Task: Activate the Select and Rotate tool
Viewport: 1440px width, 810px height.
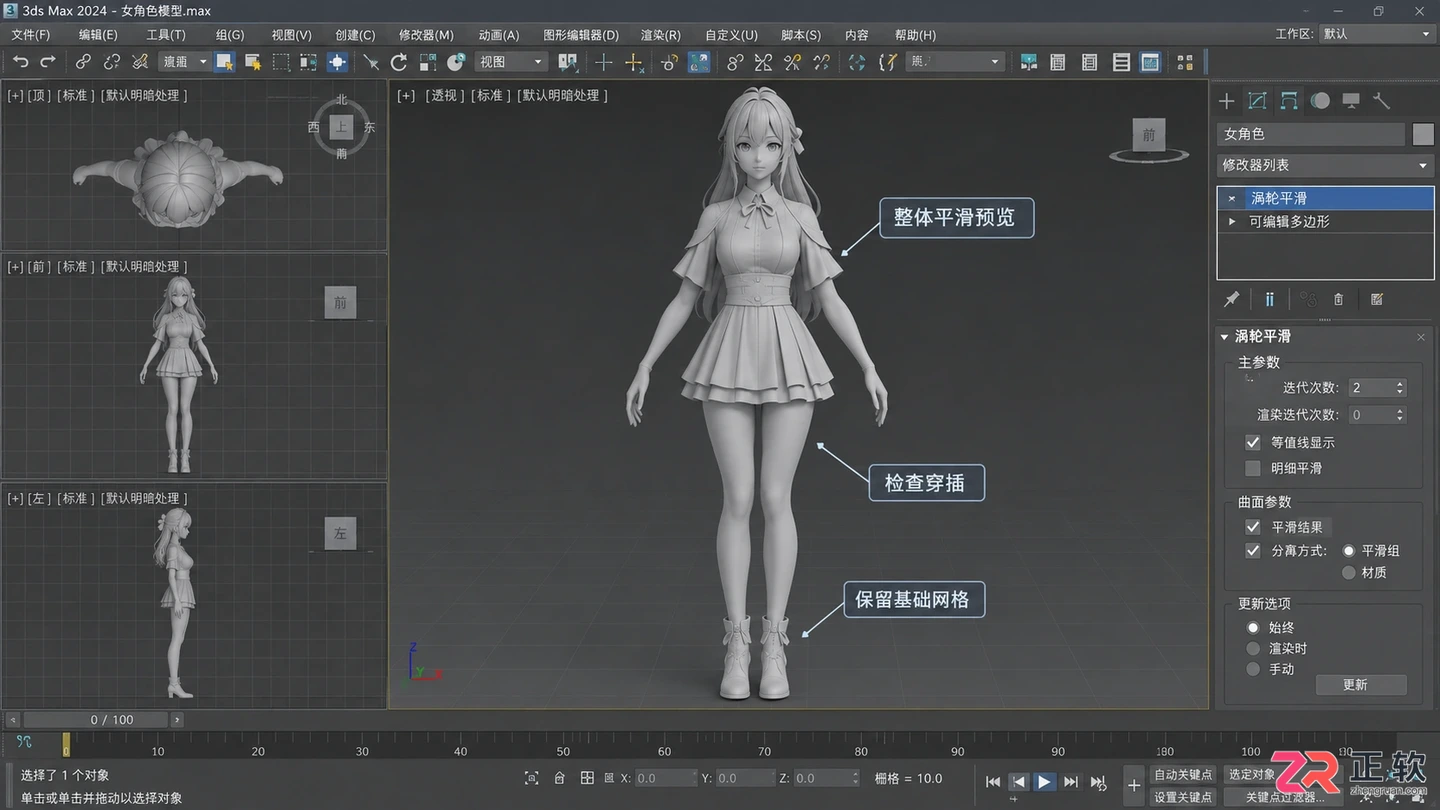Action: pos(399,62)
